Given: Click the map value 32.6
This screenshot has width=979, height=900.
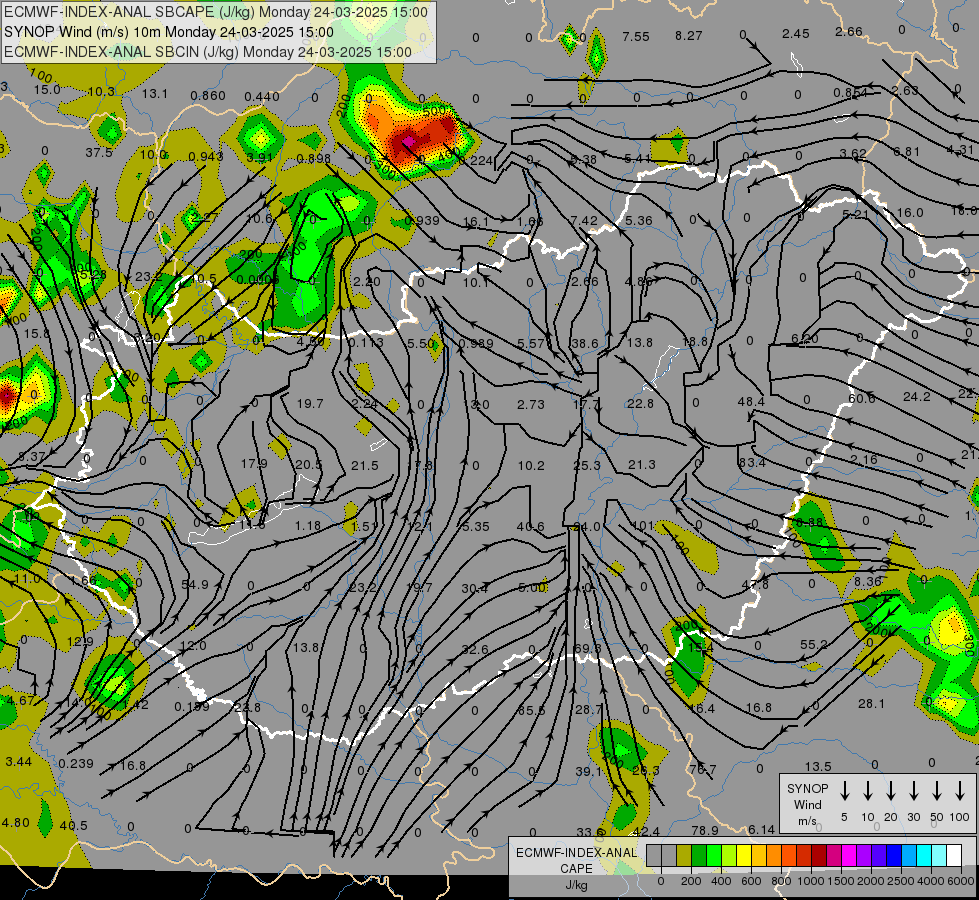Looking at the screenshot, I should tap(475, 650).
